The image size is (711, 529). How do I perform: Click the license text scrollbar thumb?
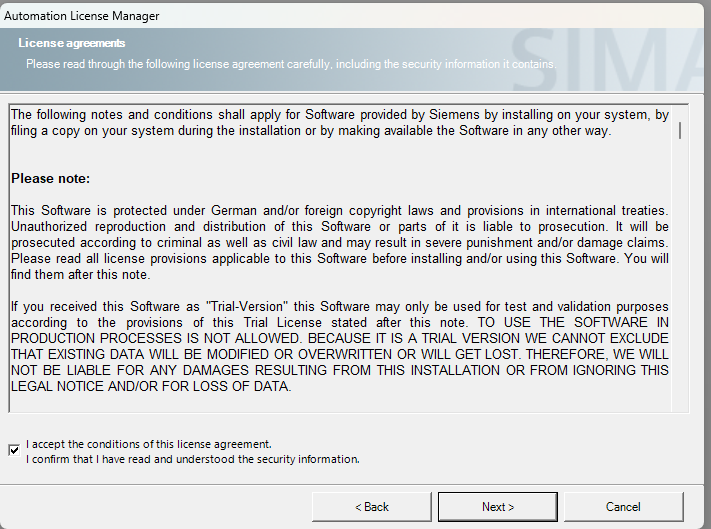[681, 130]
